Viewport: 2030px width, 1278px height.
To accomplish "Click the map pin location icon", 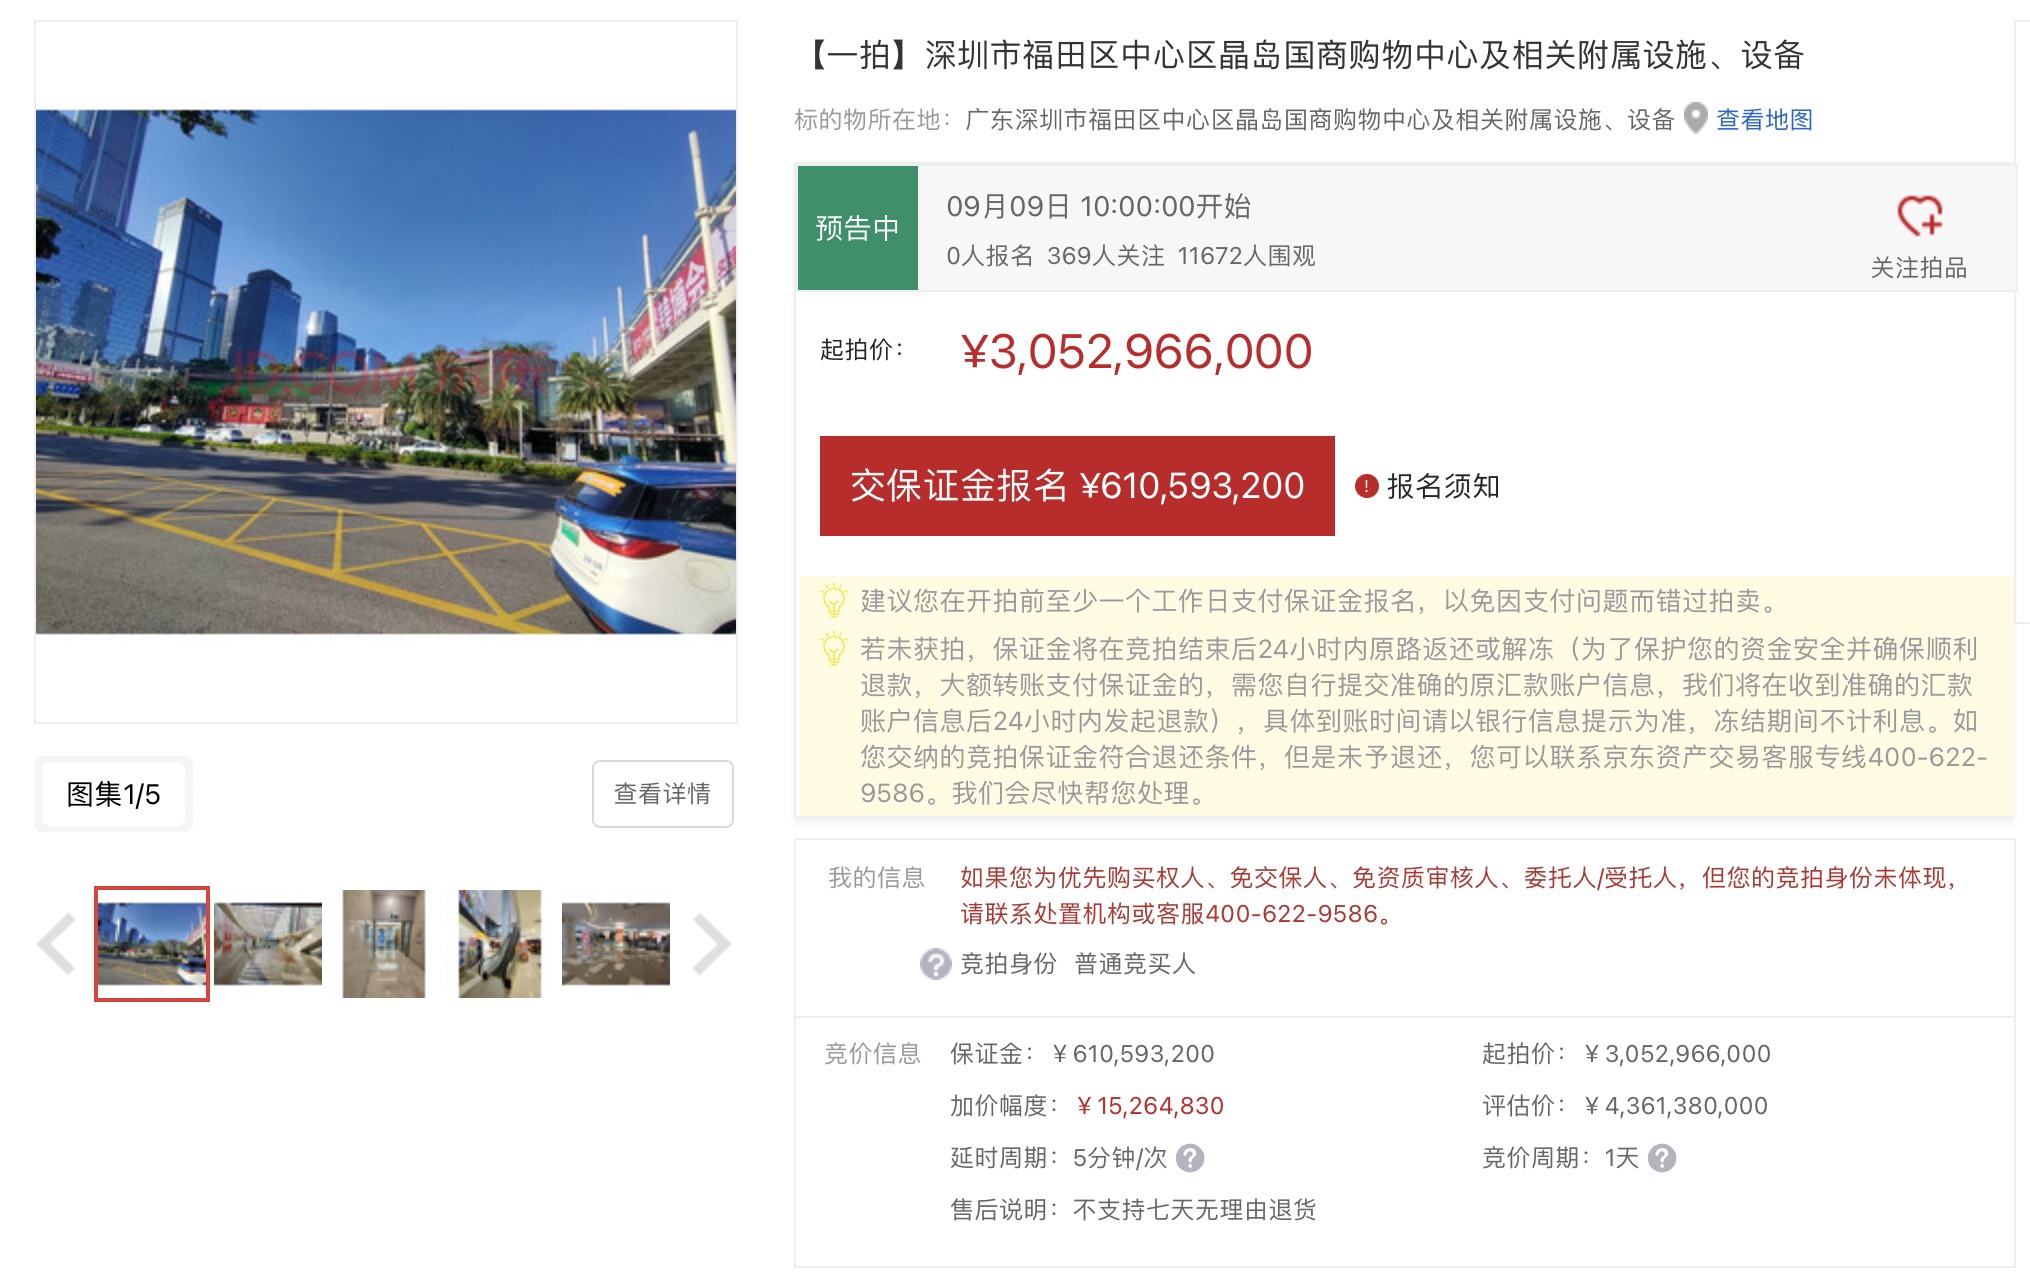I will [x=1695, y=119].
